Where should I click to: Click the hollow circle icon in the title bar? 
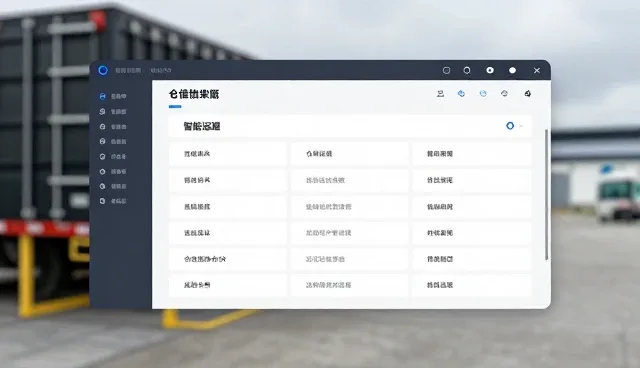(467, 71)
